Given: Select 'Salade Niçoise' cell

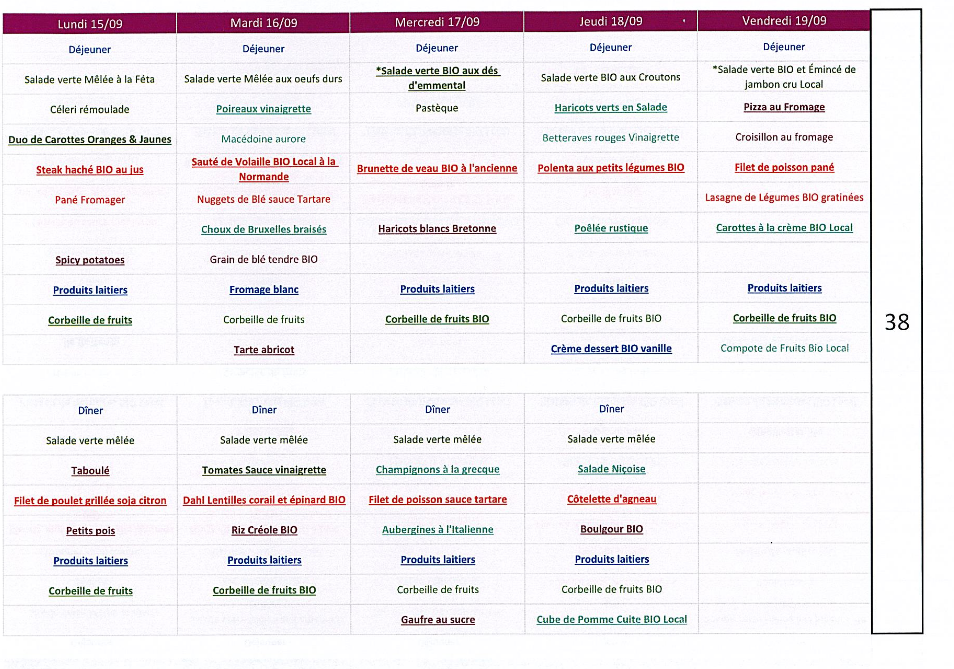Looking at the screenshot, I should coord(611,469).
